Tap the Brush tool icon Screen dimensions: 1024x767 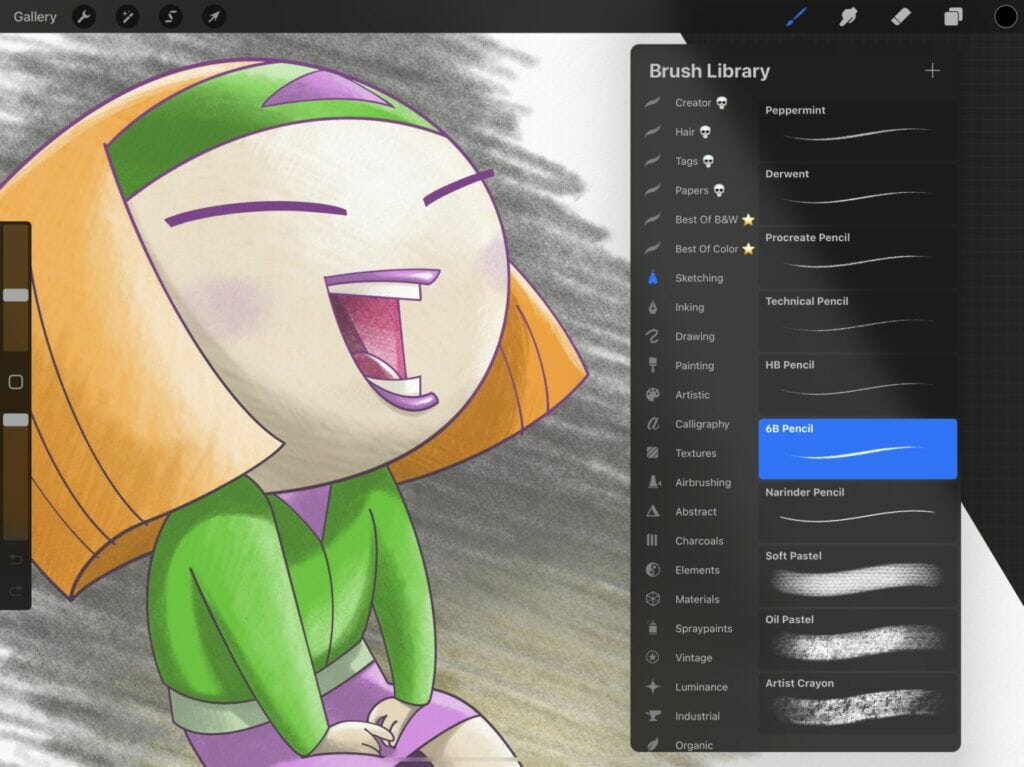click(795, 16)
